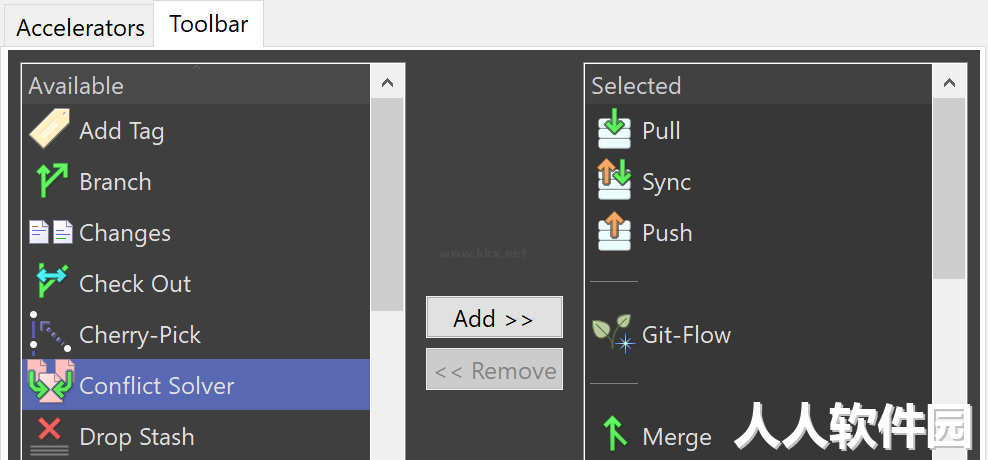Select the Sync icon in Selected list
This screenshot has width=988, height=460.
(614, 180)
